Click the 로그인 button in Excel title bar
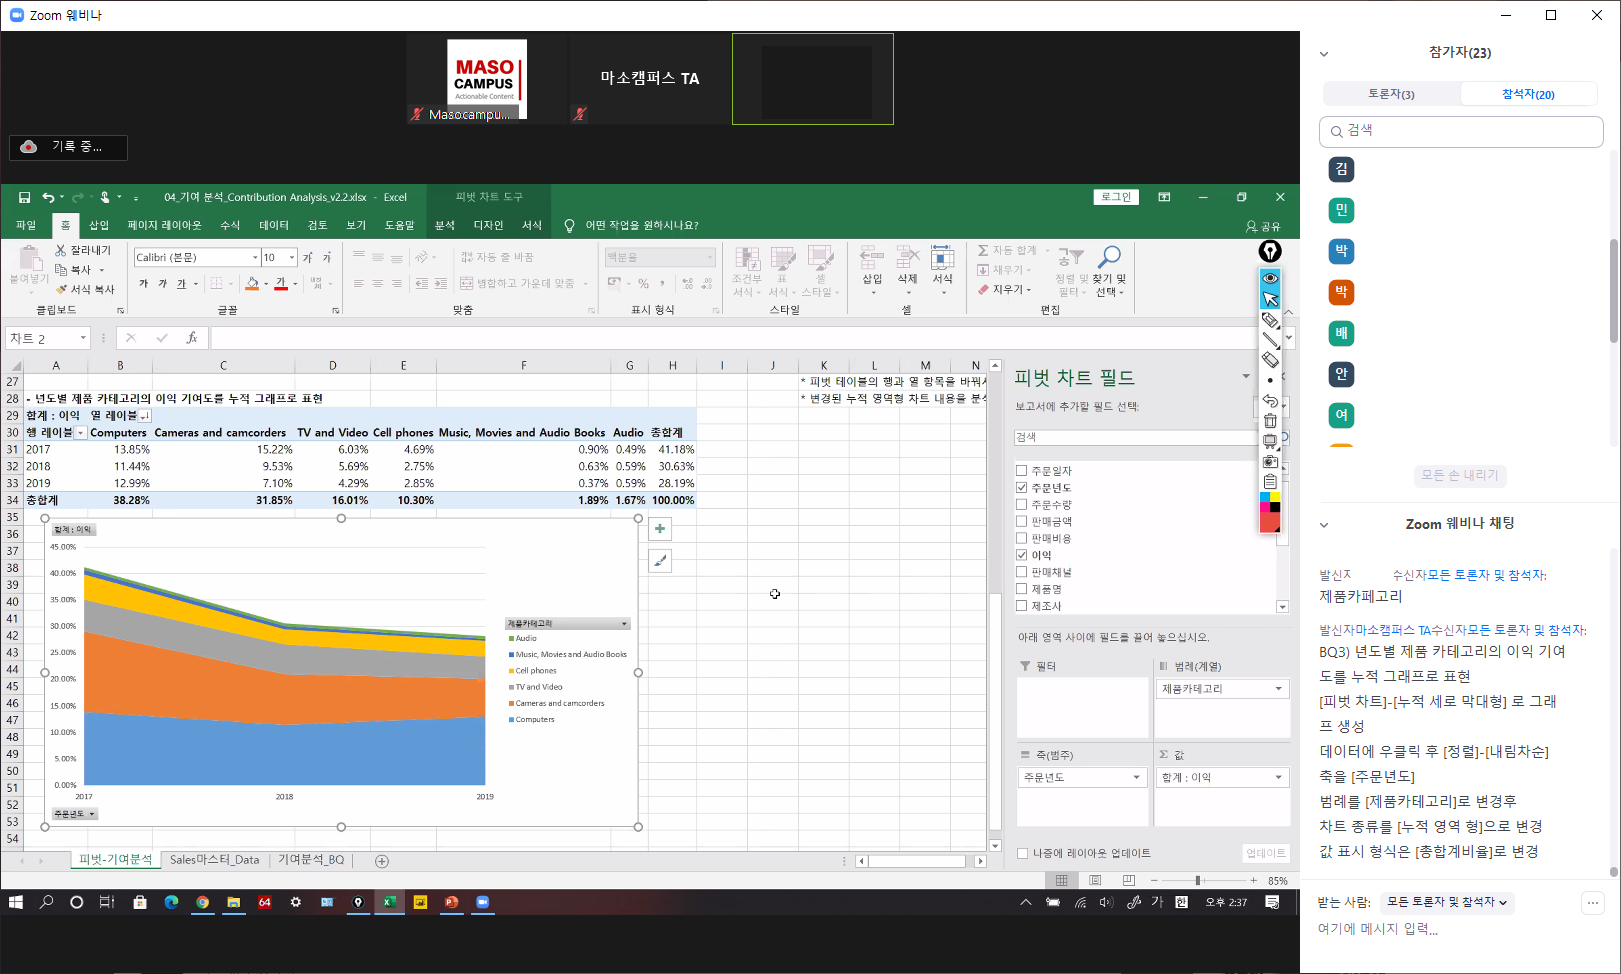This screenshot has width=1621, height=974. pyautogui.click(x=1116, y=197)
